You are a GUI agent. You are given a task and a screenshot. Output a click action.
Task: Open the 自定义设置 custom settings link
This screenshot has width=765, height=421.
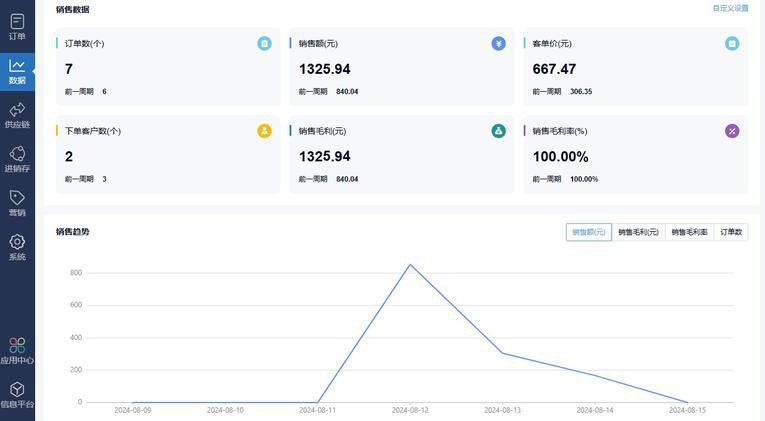point(730,8)
